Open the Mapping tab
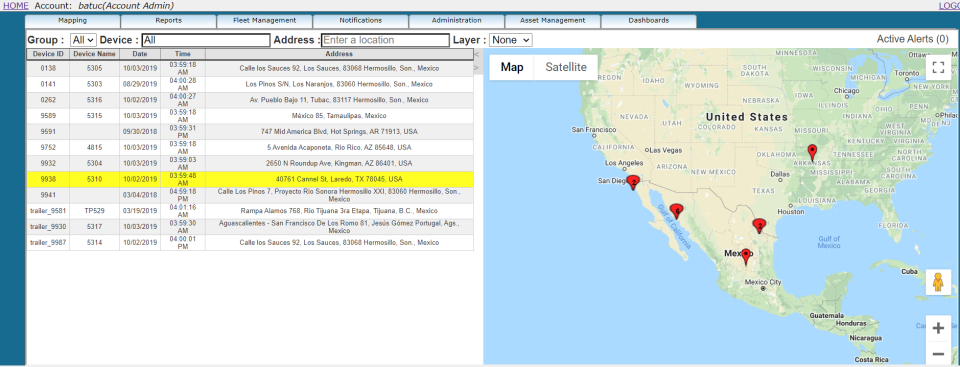Viewport: 960px width, 367px height. (72, 21)
